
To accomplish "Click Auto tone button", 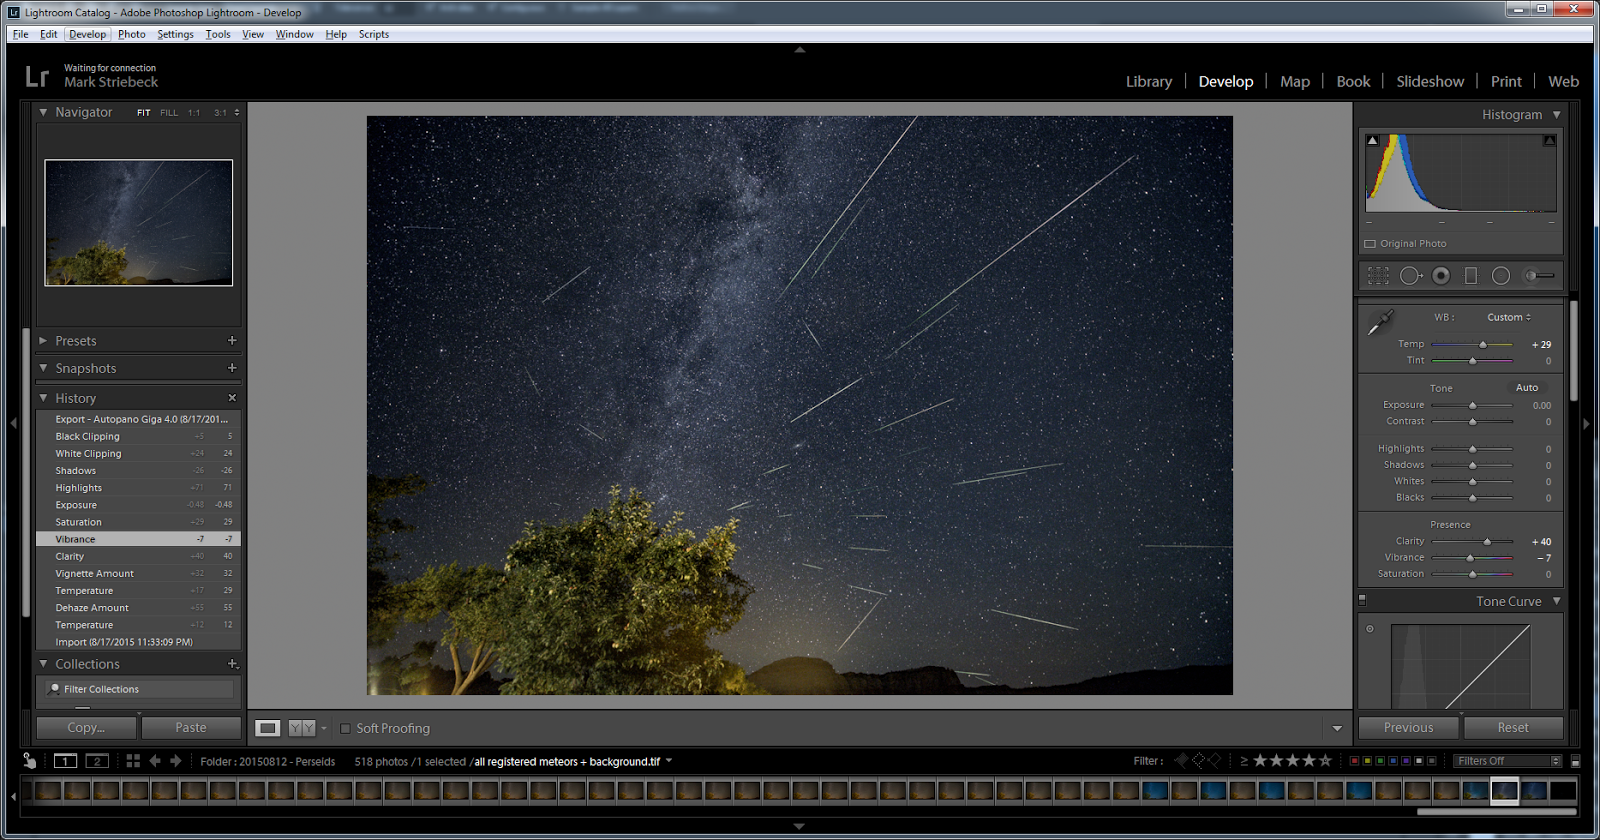I will tap(1527, 388).
